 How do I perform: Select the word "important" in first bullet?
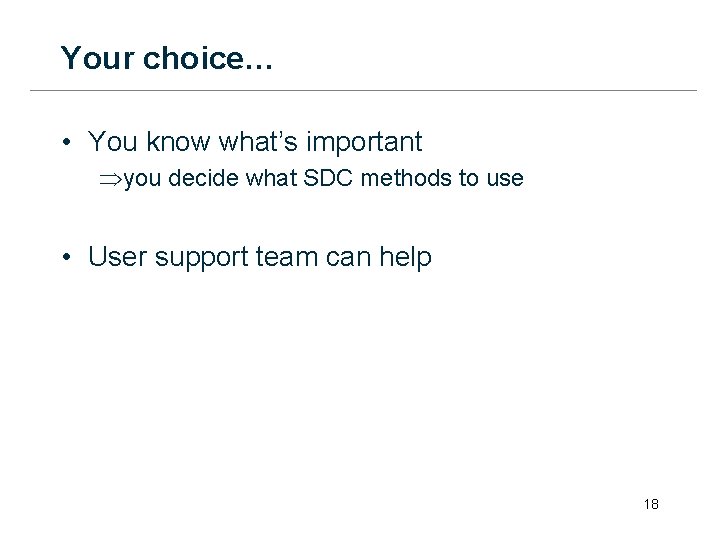point(367,143)
